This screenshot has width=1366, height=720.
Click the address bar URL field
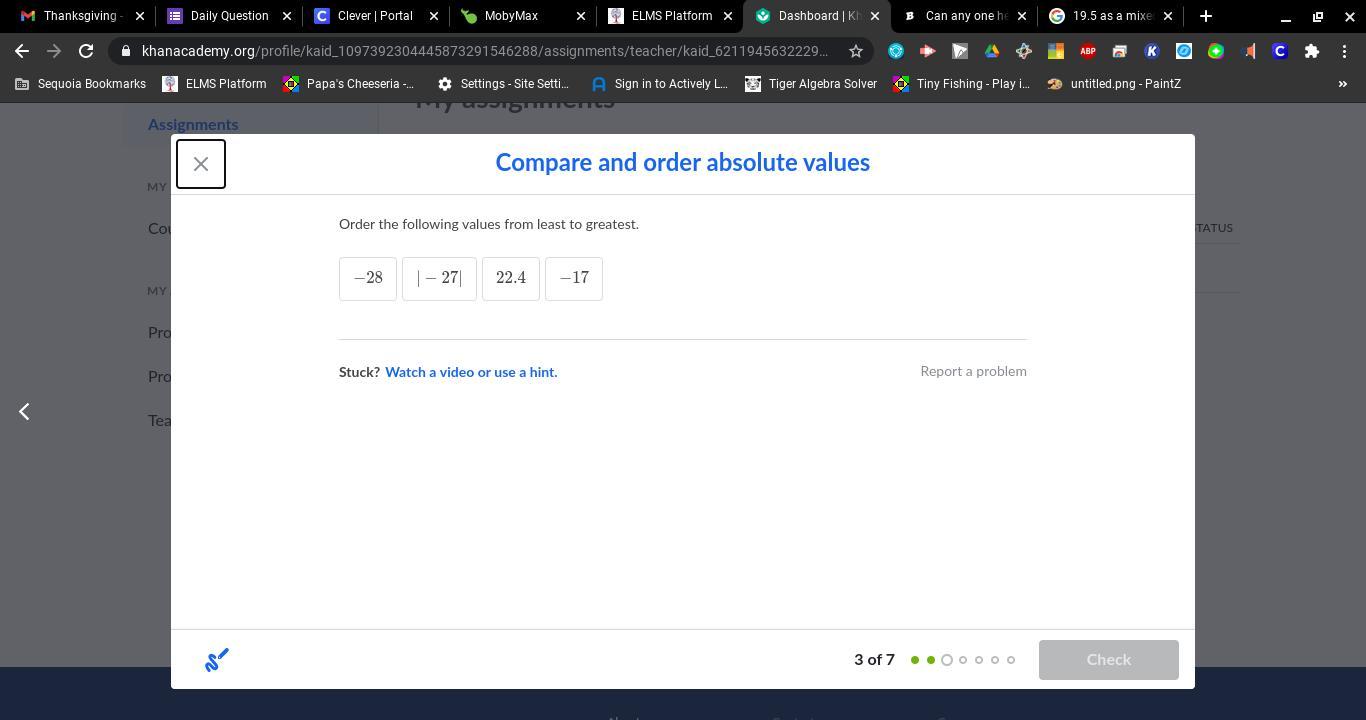point(485,51)
